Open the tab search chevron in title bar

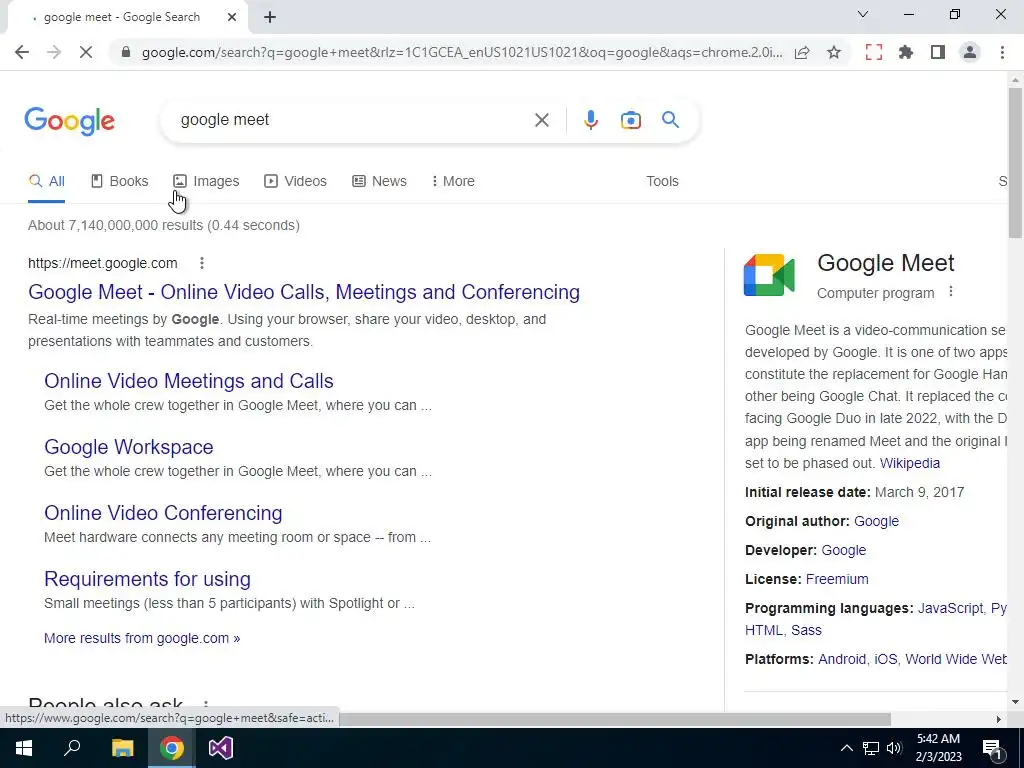coord(863,14)
